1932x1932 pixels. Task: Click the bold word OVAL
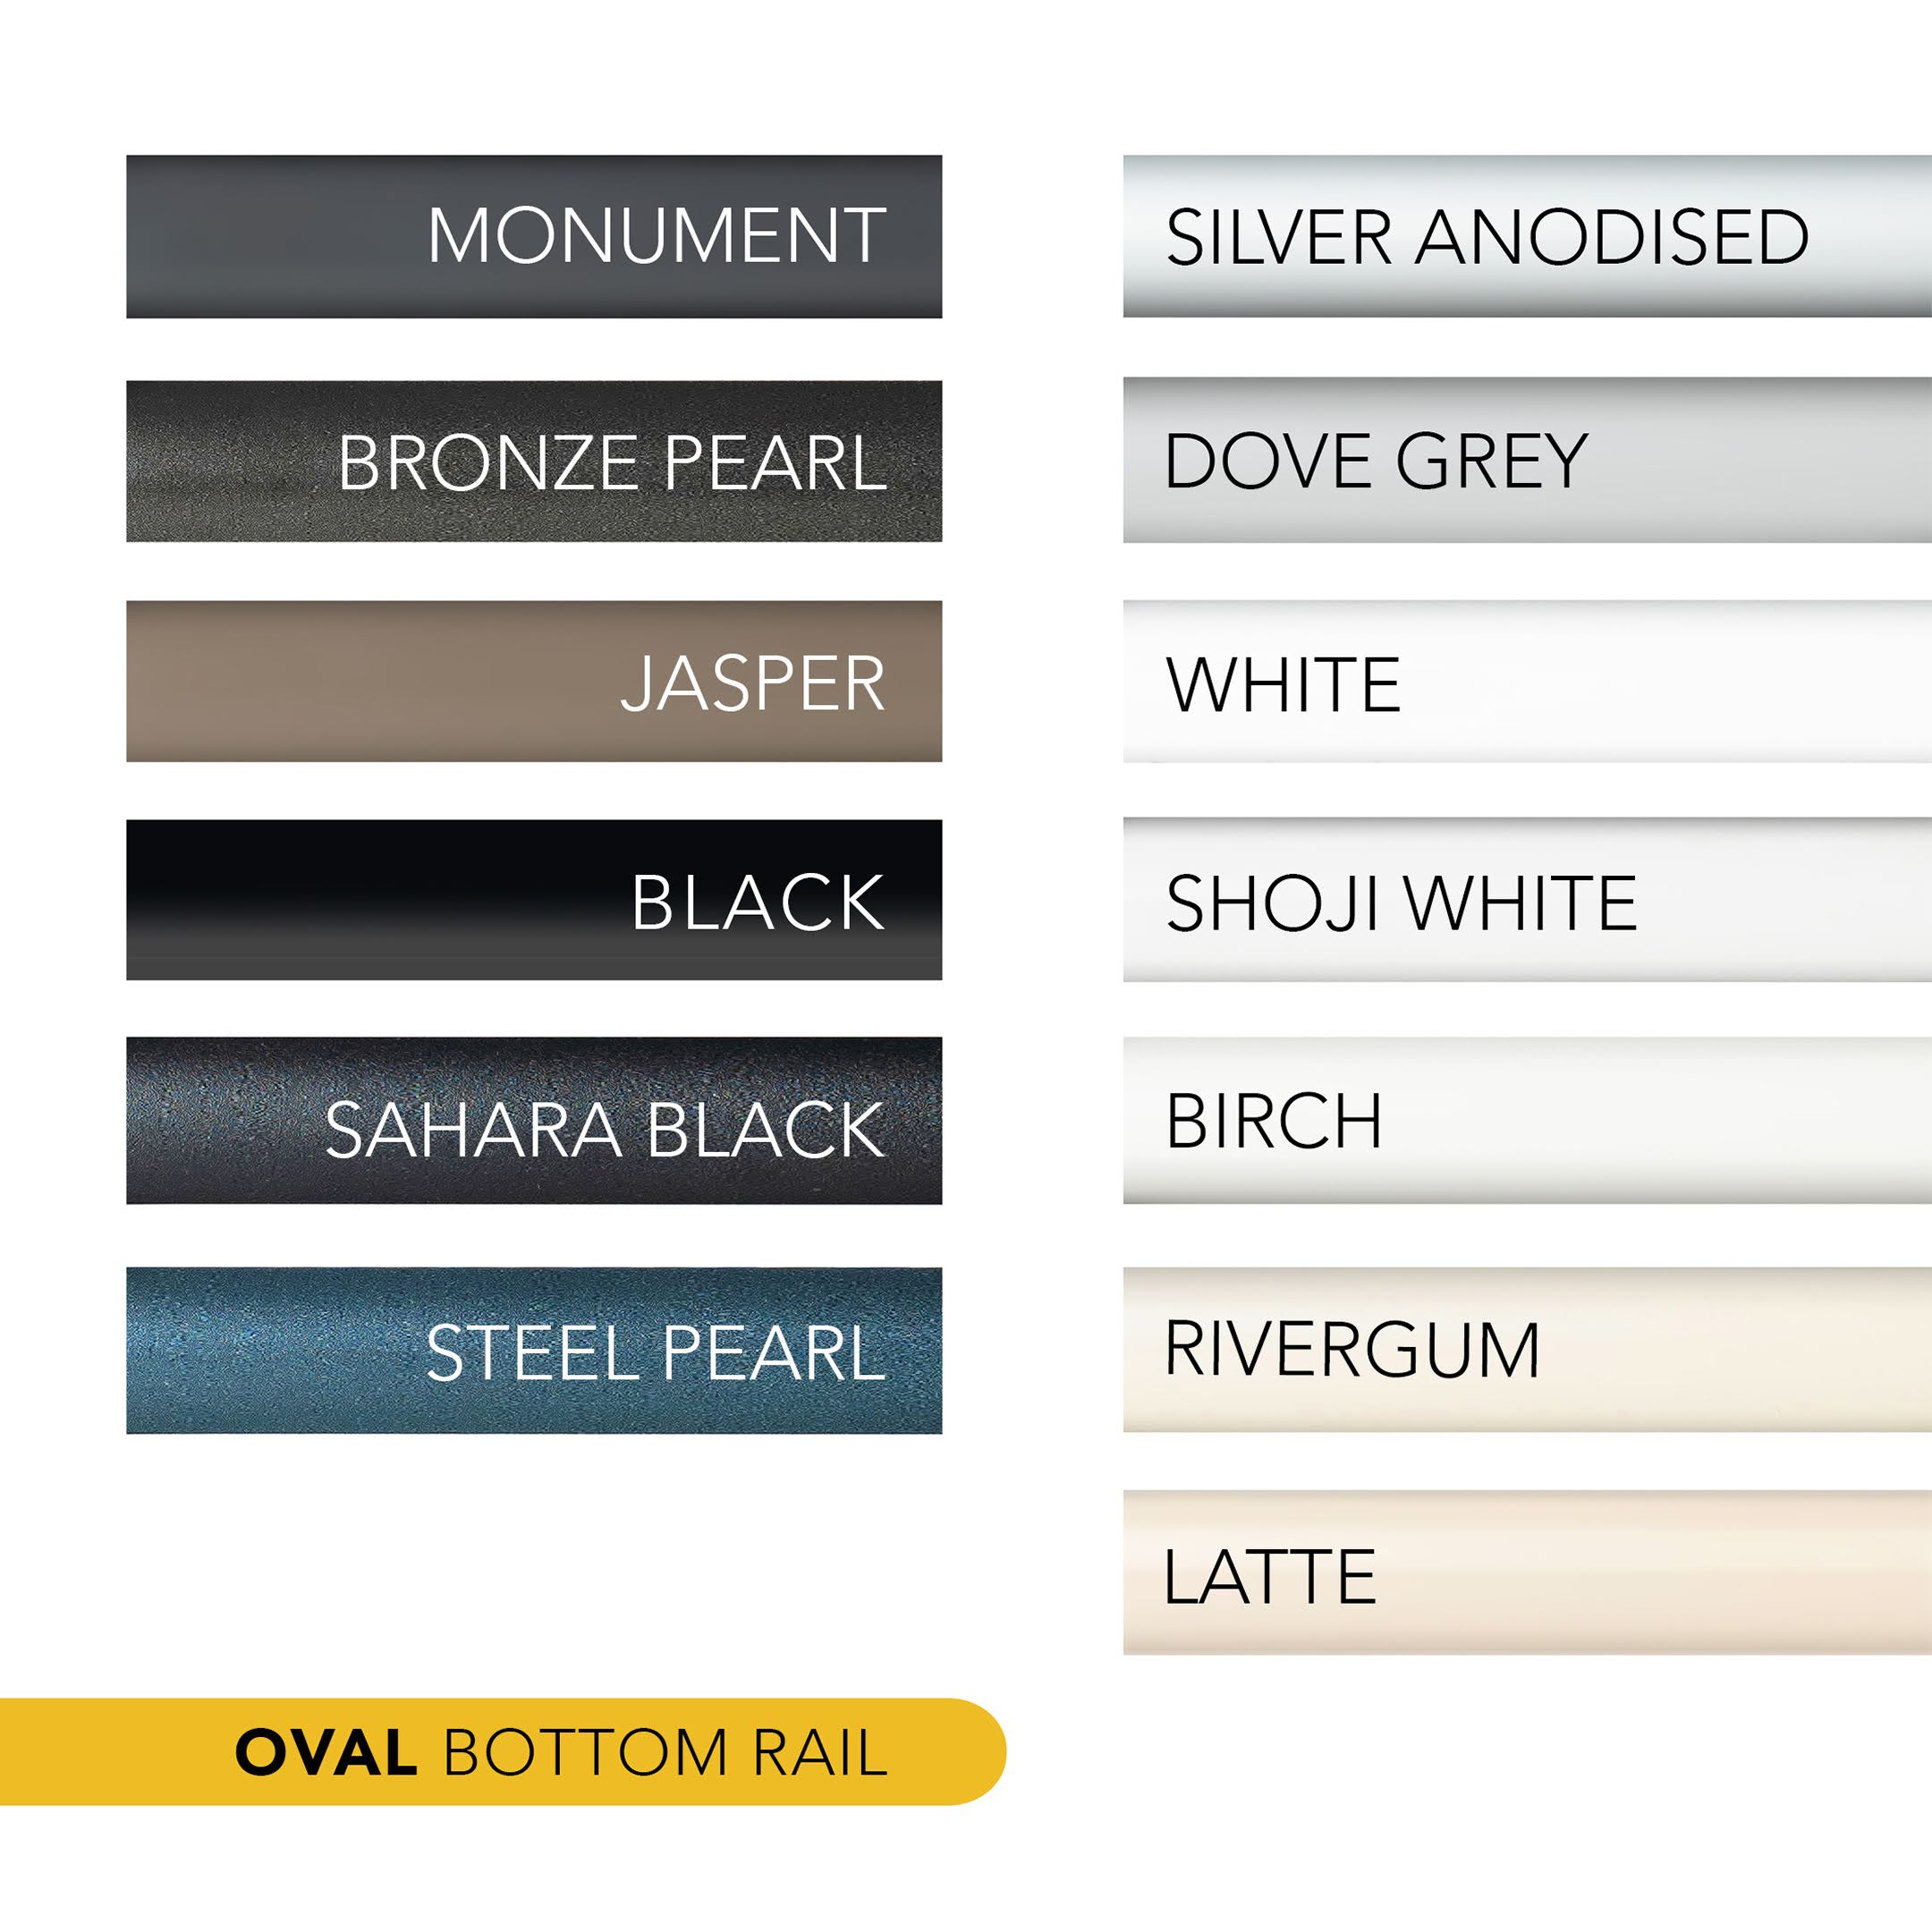click(326, 1753)
